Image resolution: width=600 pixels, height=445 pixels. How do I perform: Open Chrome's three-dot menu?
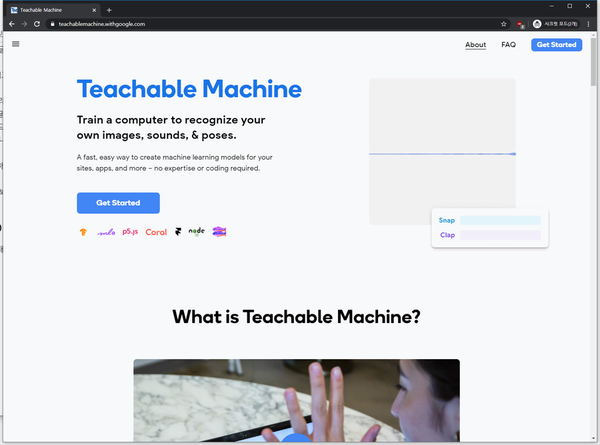click(x=588, y=24)
